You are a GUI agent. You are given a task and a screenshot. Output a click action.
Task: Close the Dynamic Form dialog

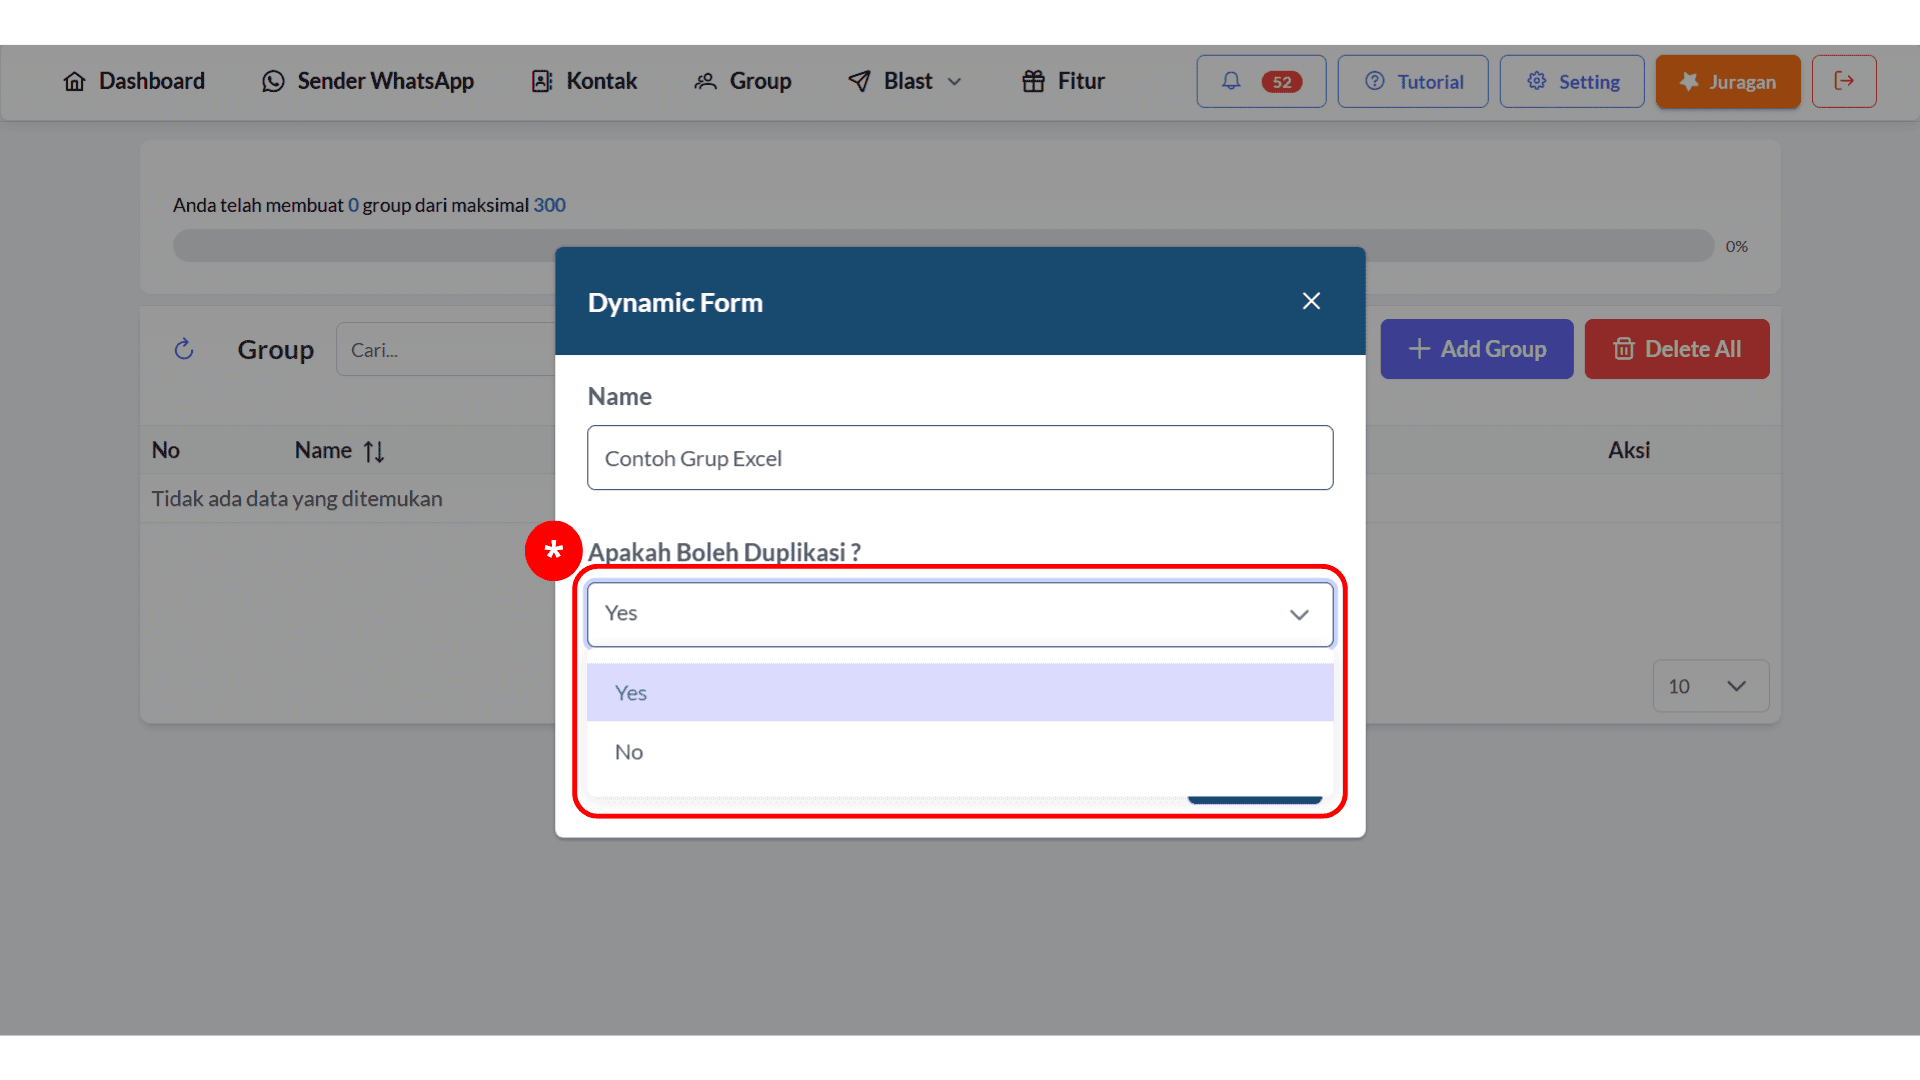pyautogui.click(x=1311, y=301)
